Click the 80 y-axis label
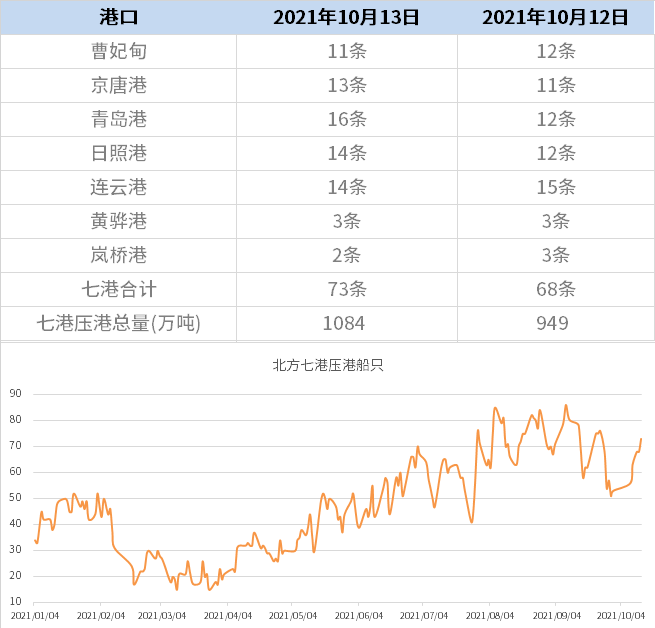 pos(15,420)
